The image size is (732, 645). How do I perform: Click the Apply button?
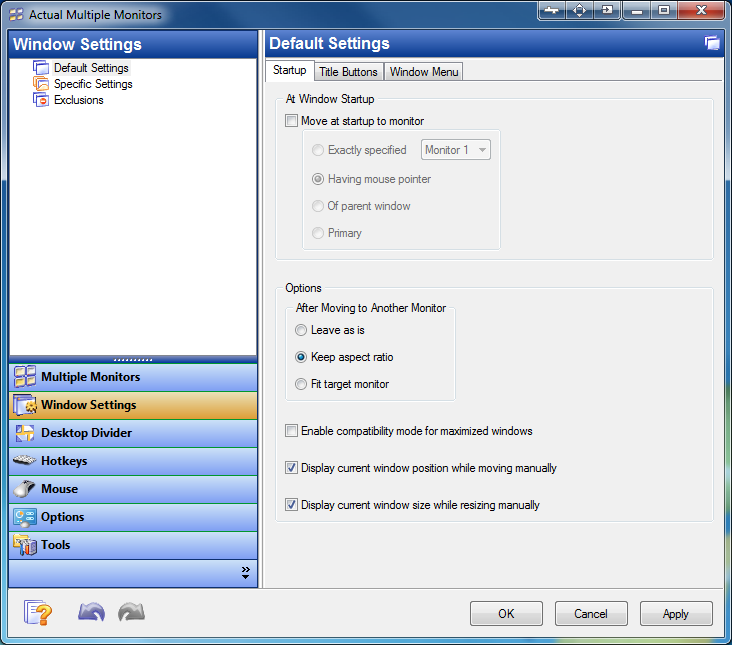tap(676, 613)
